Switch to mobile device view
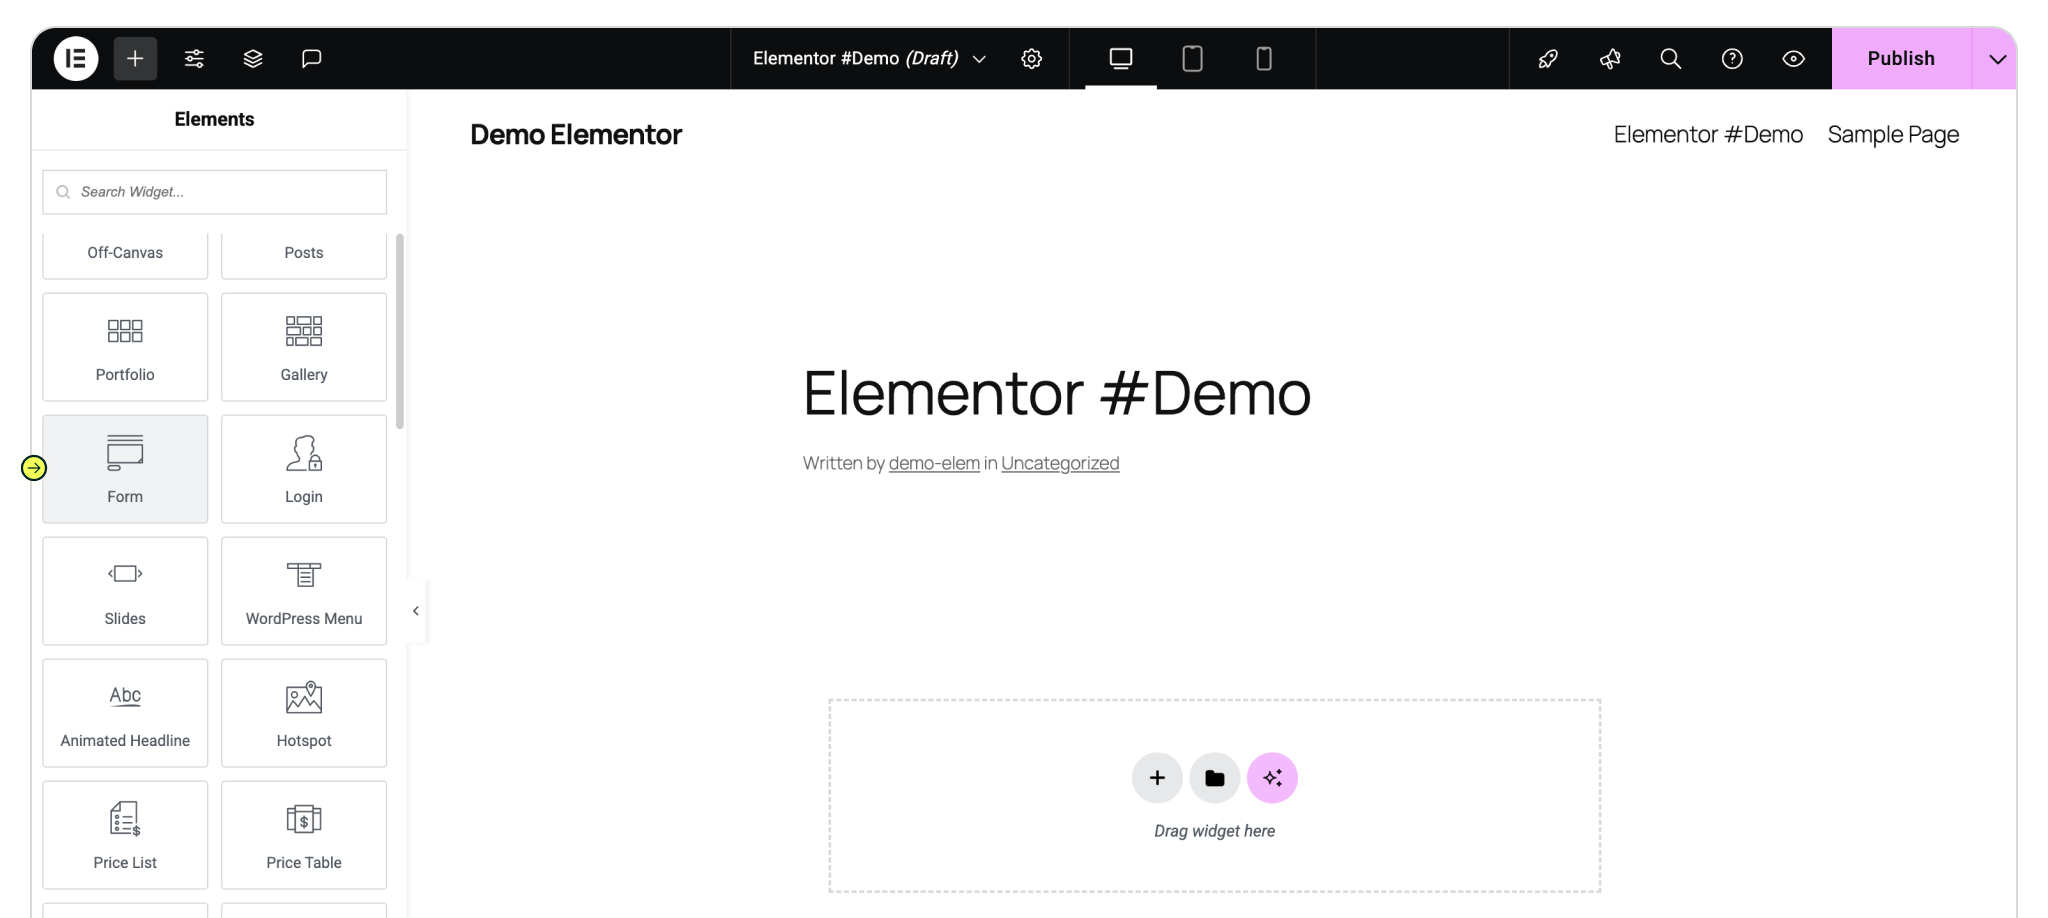The height and width of the screenshot is (918, 2048). [1264, 58]
